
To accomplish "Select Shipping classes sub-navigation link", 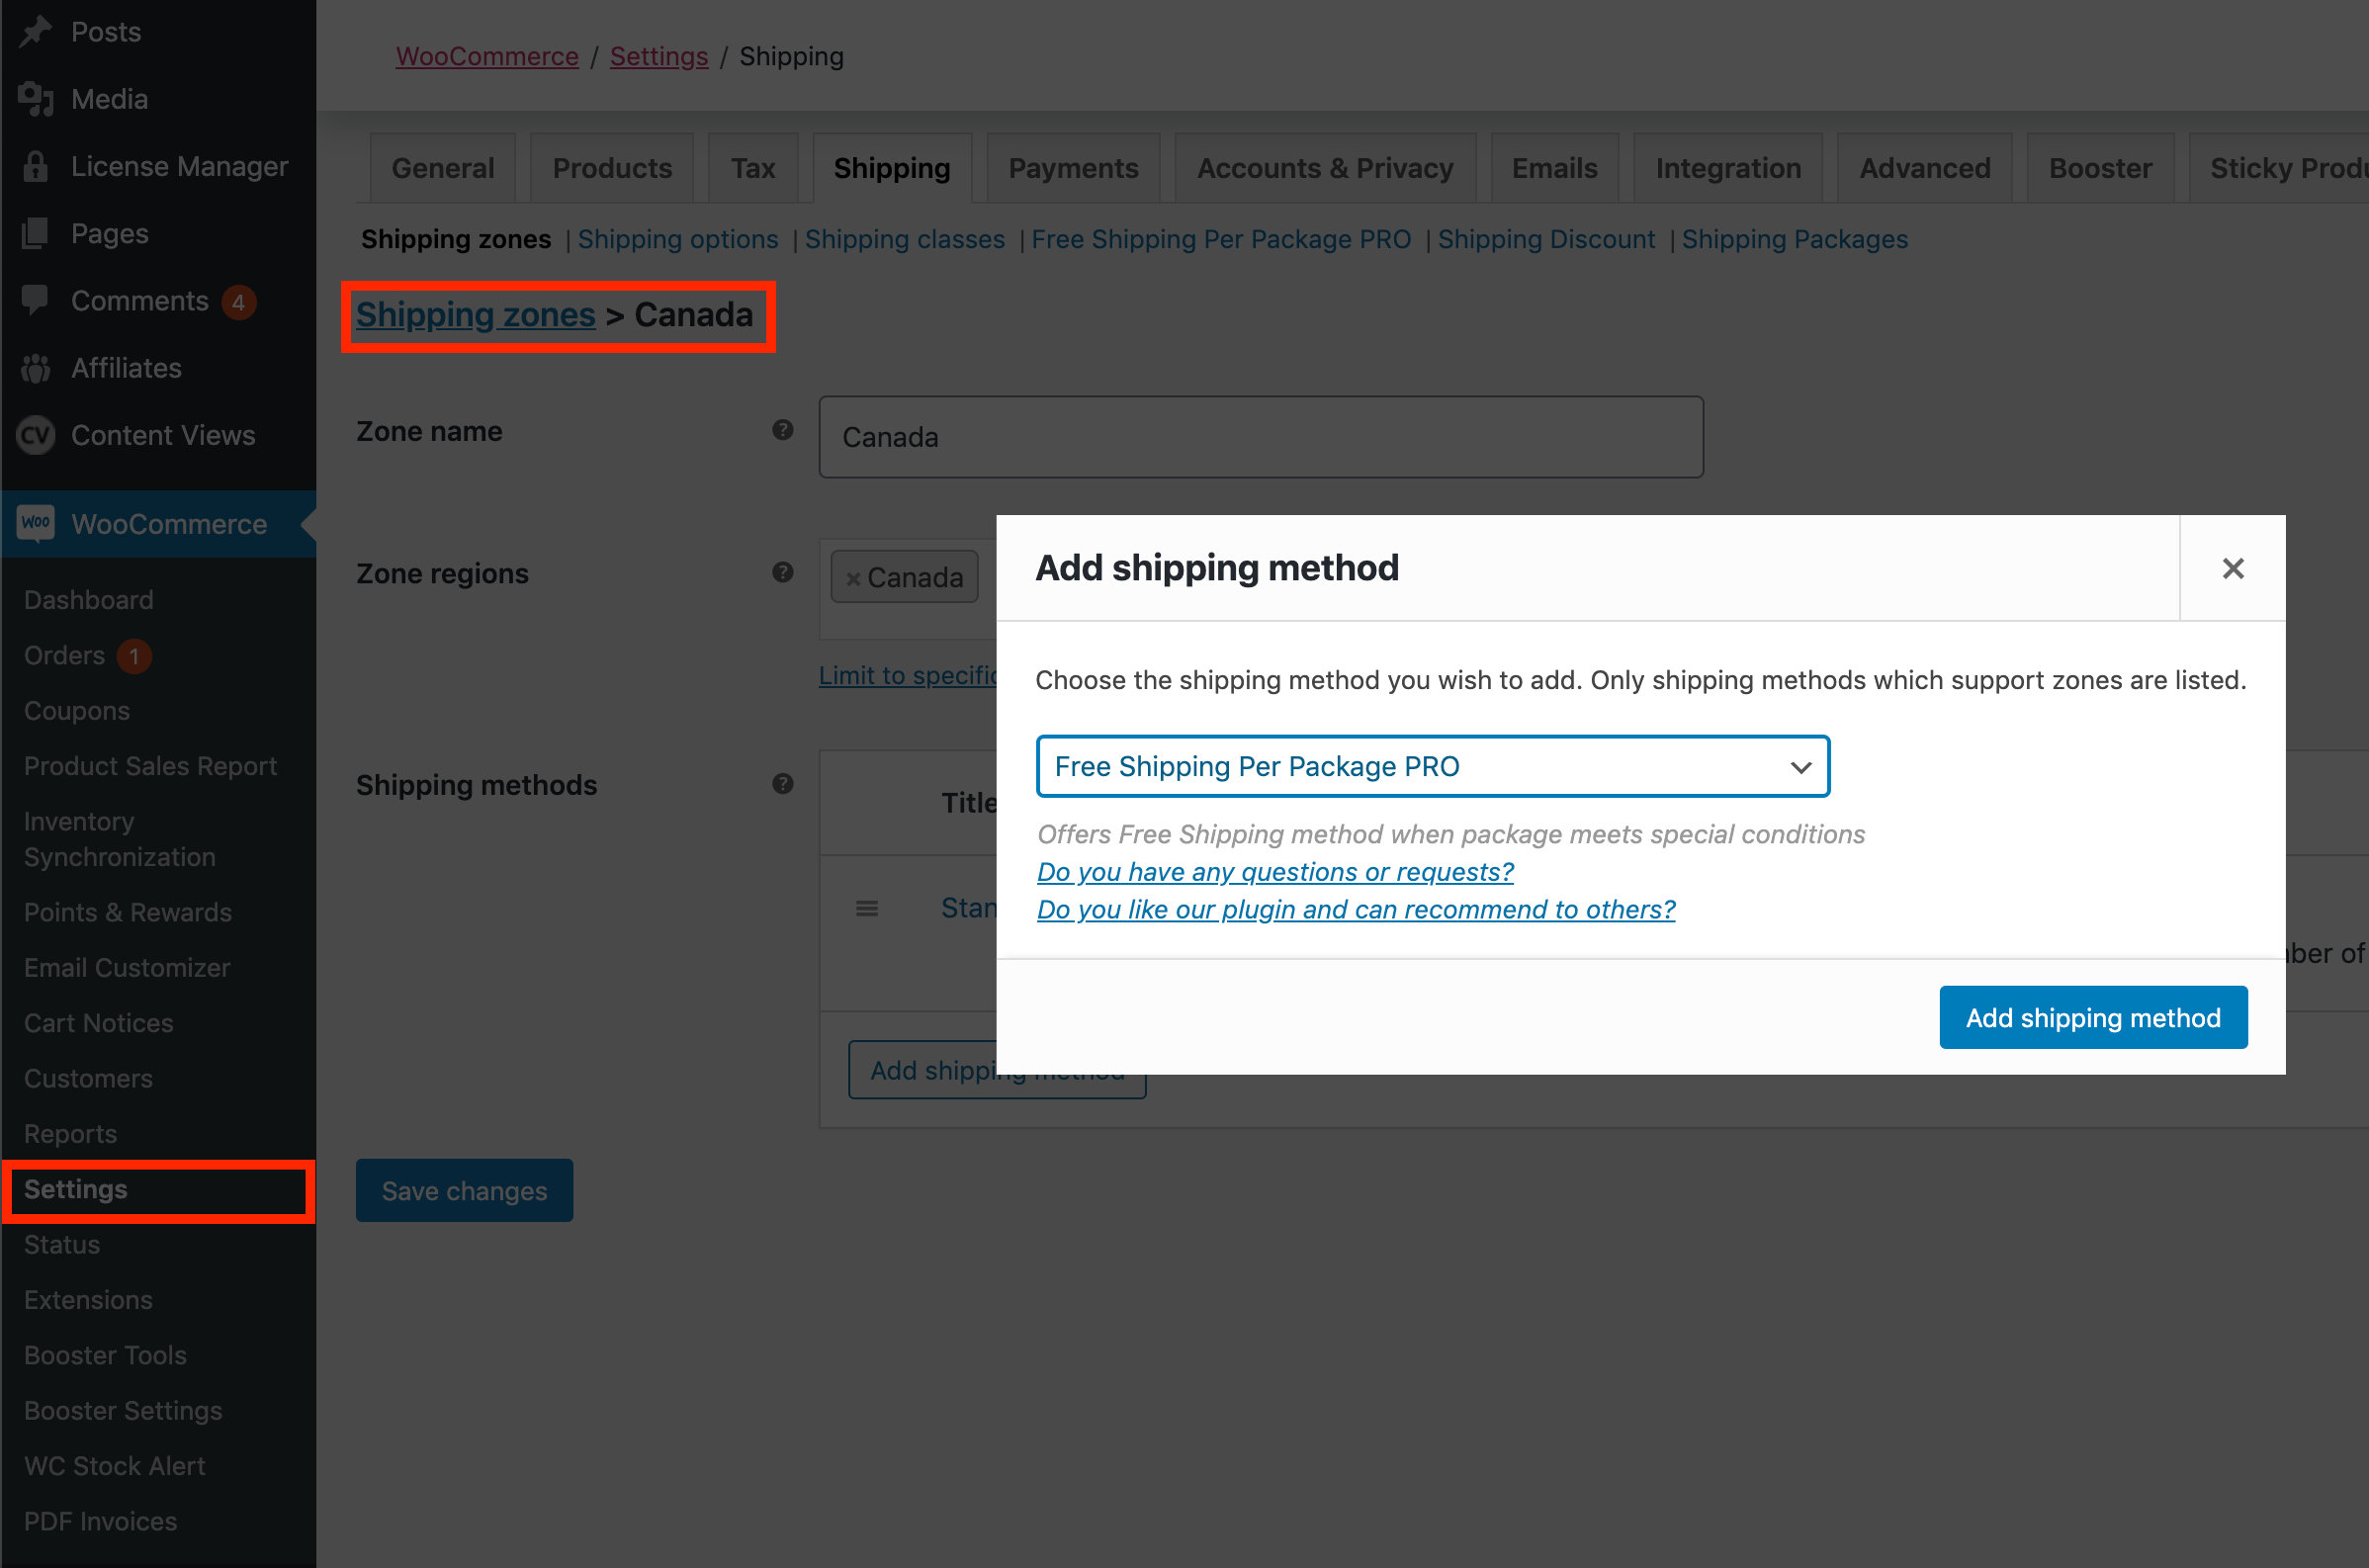I will coord(904,239).
